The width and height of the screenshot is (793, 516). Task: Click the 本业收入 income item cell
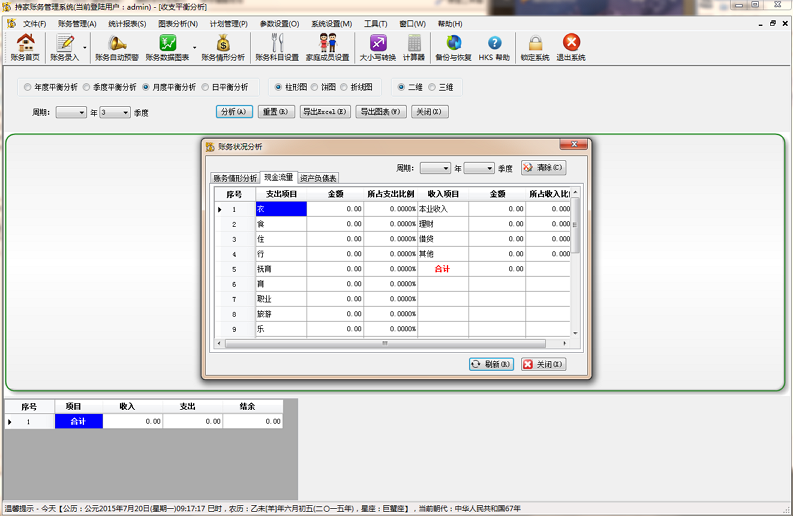[x=443, y=209]
